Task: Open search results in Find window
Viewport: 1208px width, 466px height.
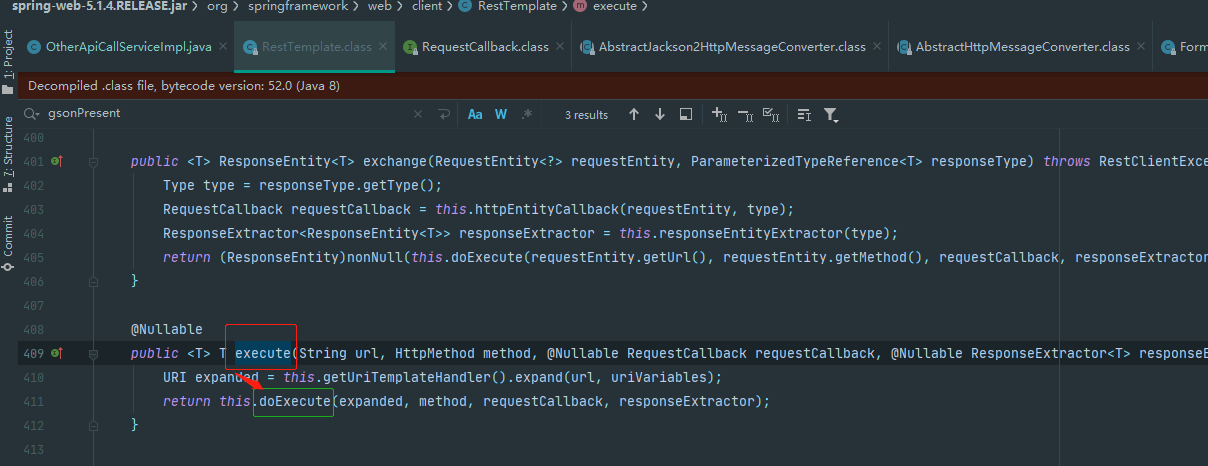Action: pyautogui.click(x=686, y=114)
